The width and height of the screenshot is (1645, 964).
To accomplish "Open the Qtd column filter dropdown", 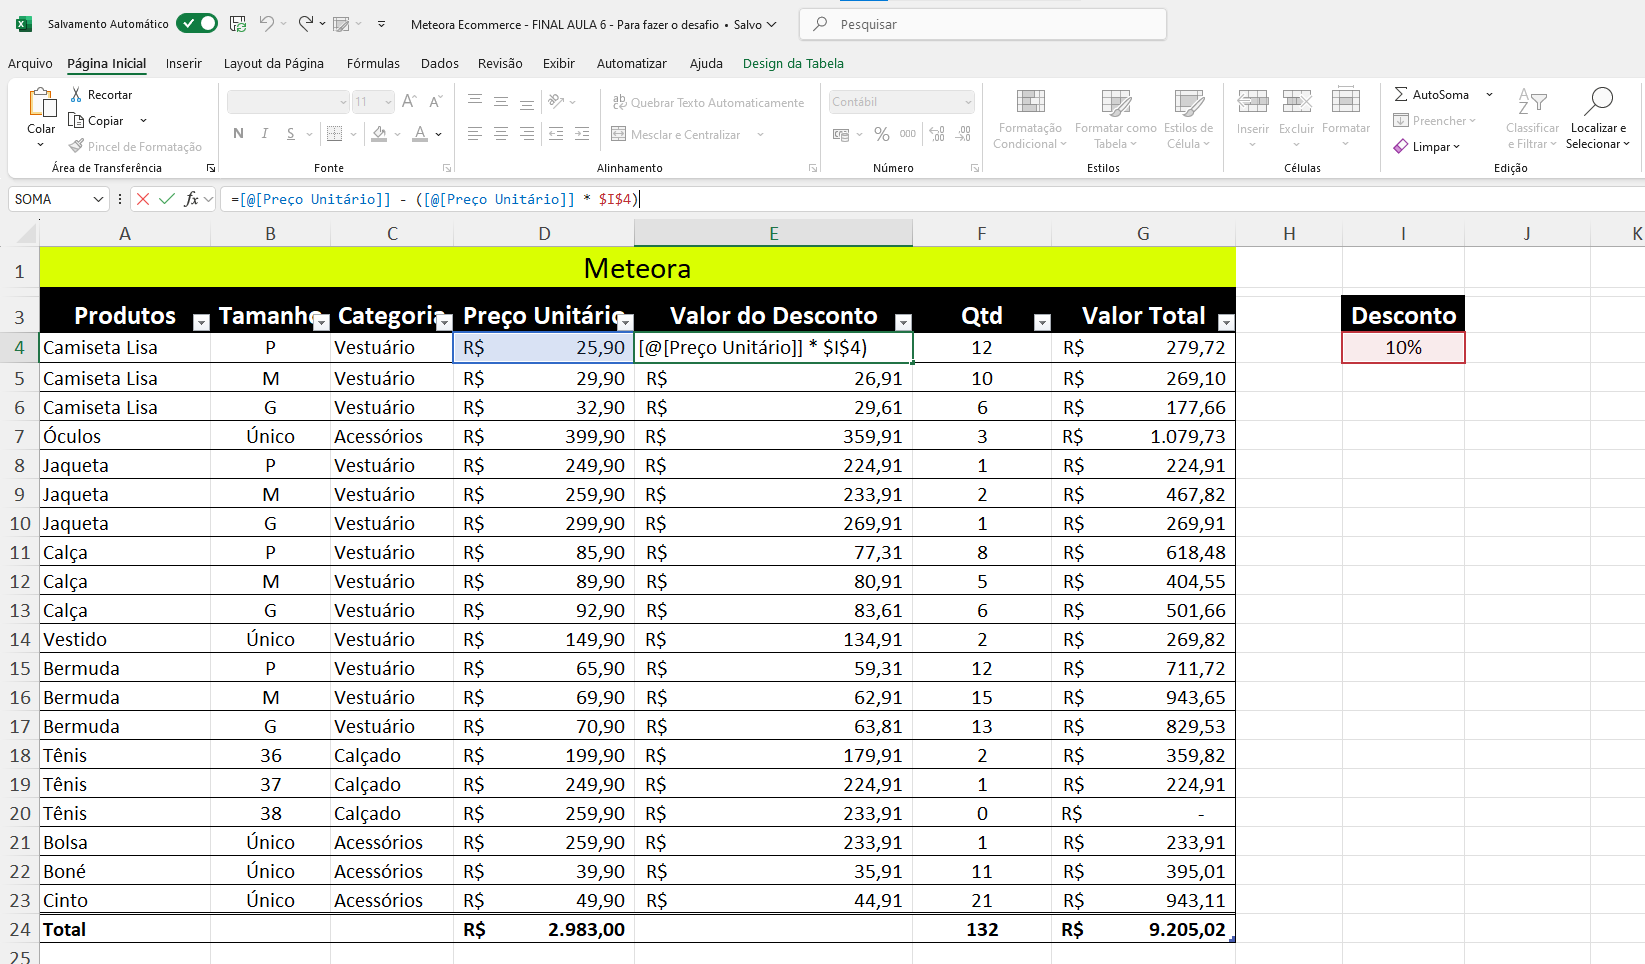I will [1042, 322].
